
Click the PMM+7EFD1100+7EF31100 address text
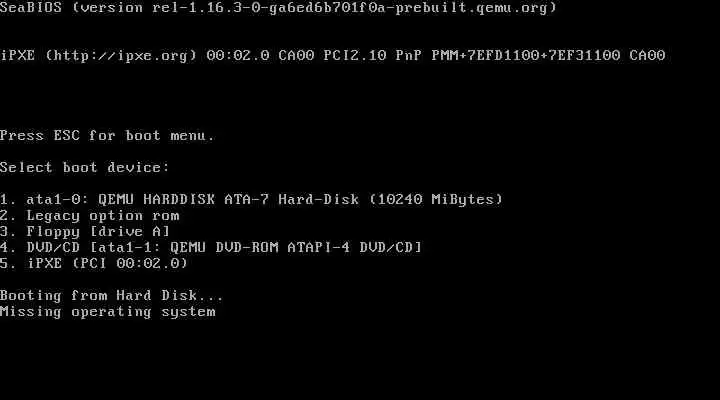click(x=526, y=56)
